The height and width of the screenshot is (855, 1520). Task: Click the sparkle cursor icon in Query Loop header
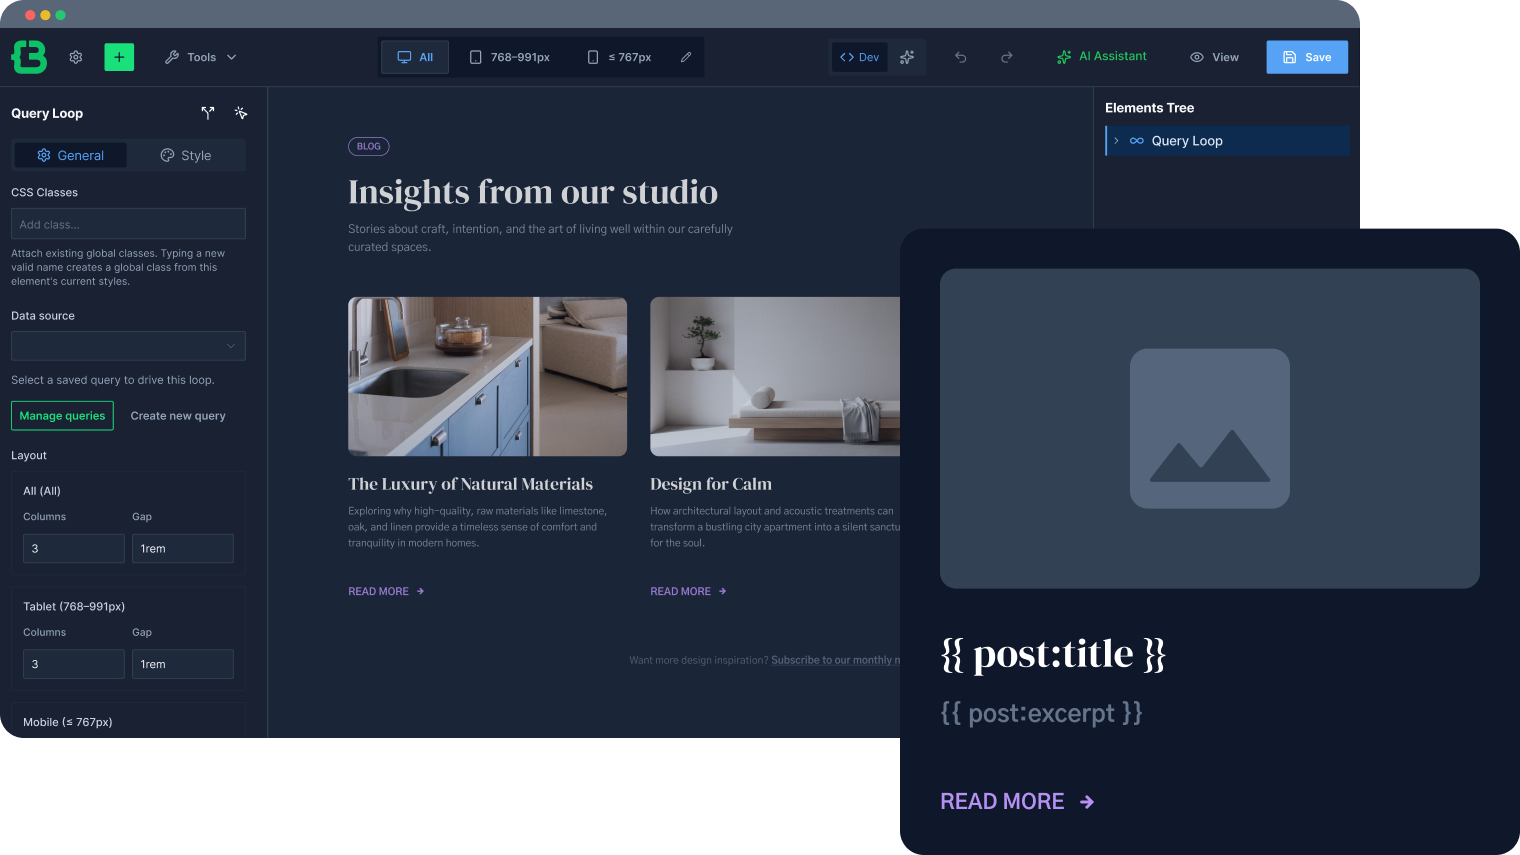pyautogui.click(x=241, y=113)
